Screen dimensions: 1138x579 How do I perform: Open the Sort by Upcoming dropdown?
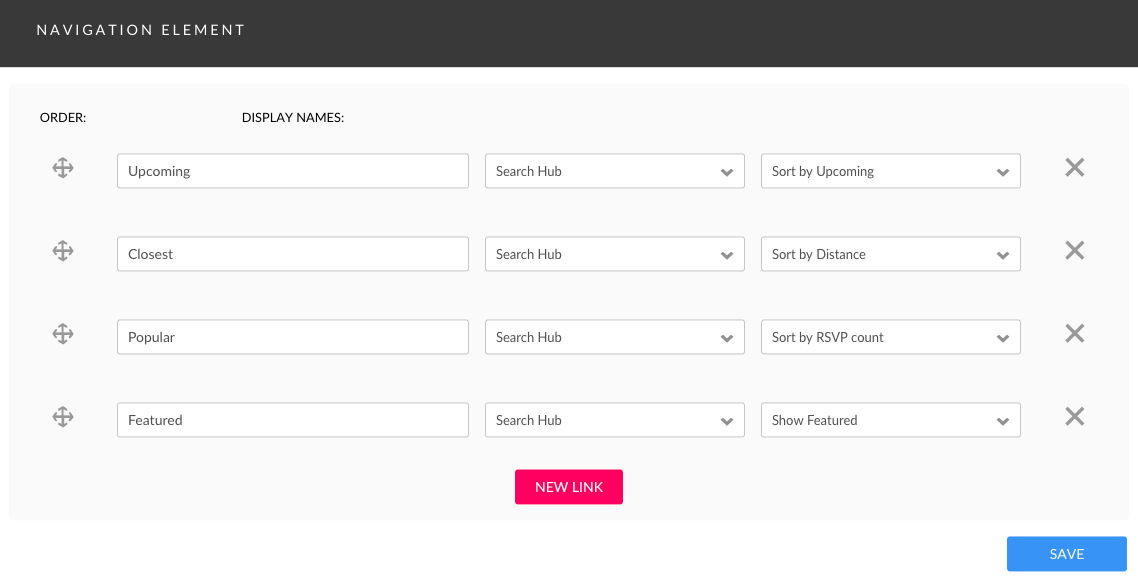pos(891,171)
